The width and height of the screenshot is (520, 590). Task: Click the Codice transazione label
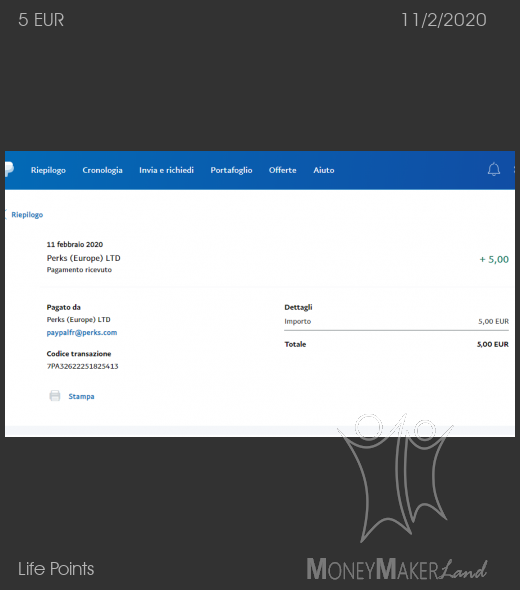point(79,354)
